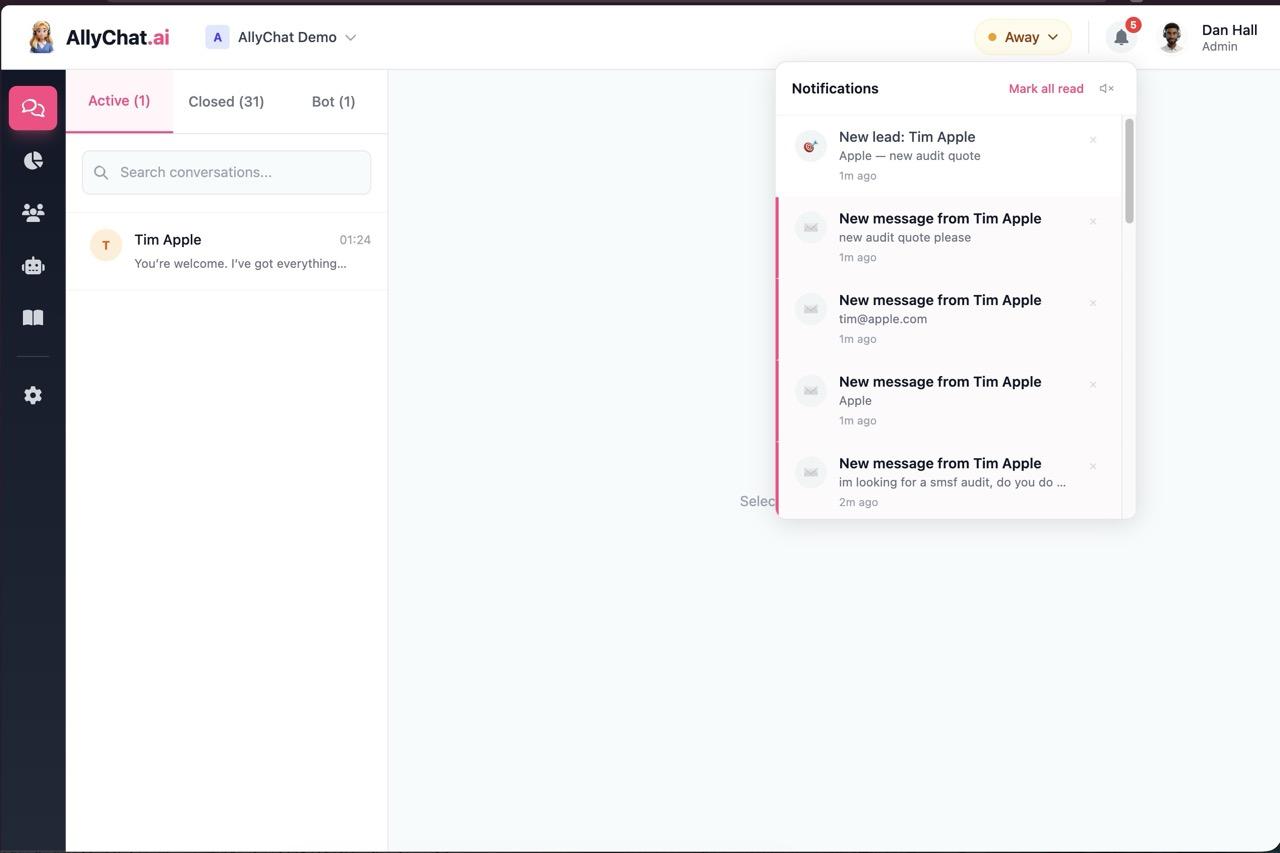This screenshot has height=853, width=1280.
Task: Expand the Away status dropdown
Action: pos(1022,37)
